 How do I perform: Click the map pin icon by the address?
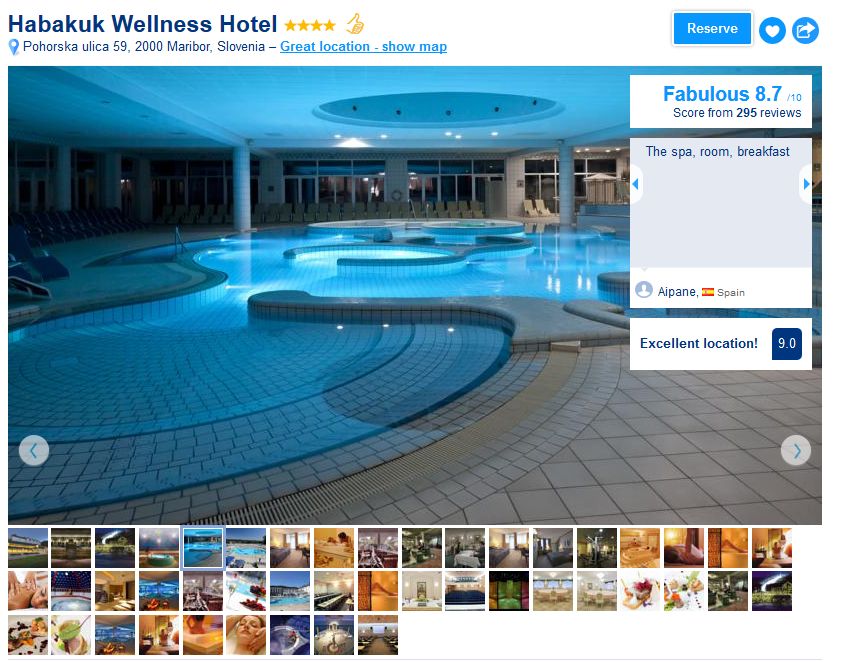(x=14, y=47)
